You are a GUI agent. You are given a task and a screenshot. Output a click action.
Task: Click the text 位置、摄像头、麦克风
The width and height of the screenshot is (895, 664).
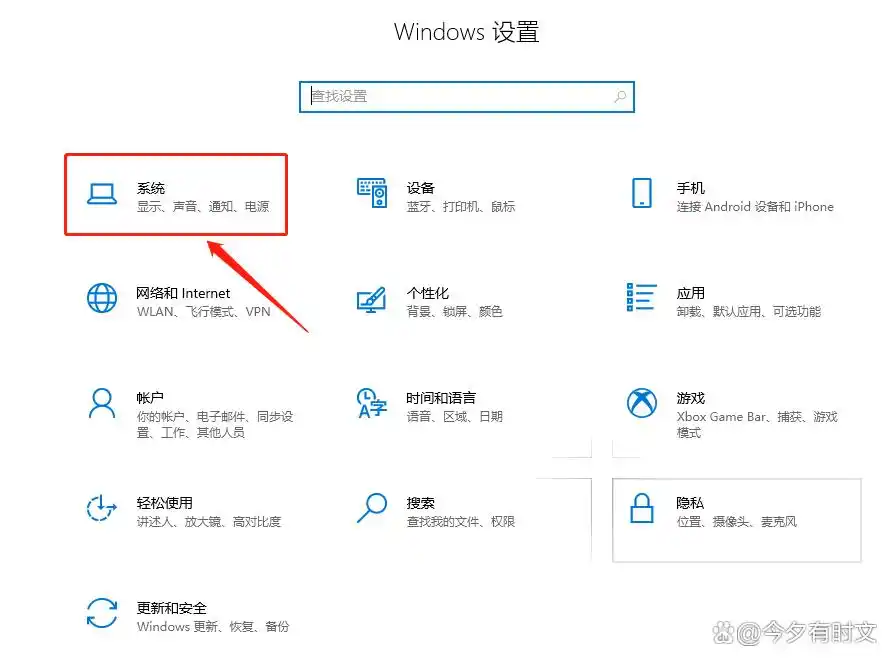[x=736, y=521]
